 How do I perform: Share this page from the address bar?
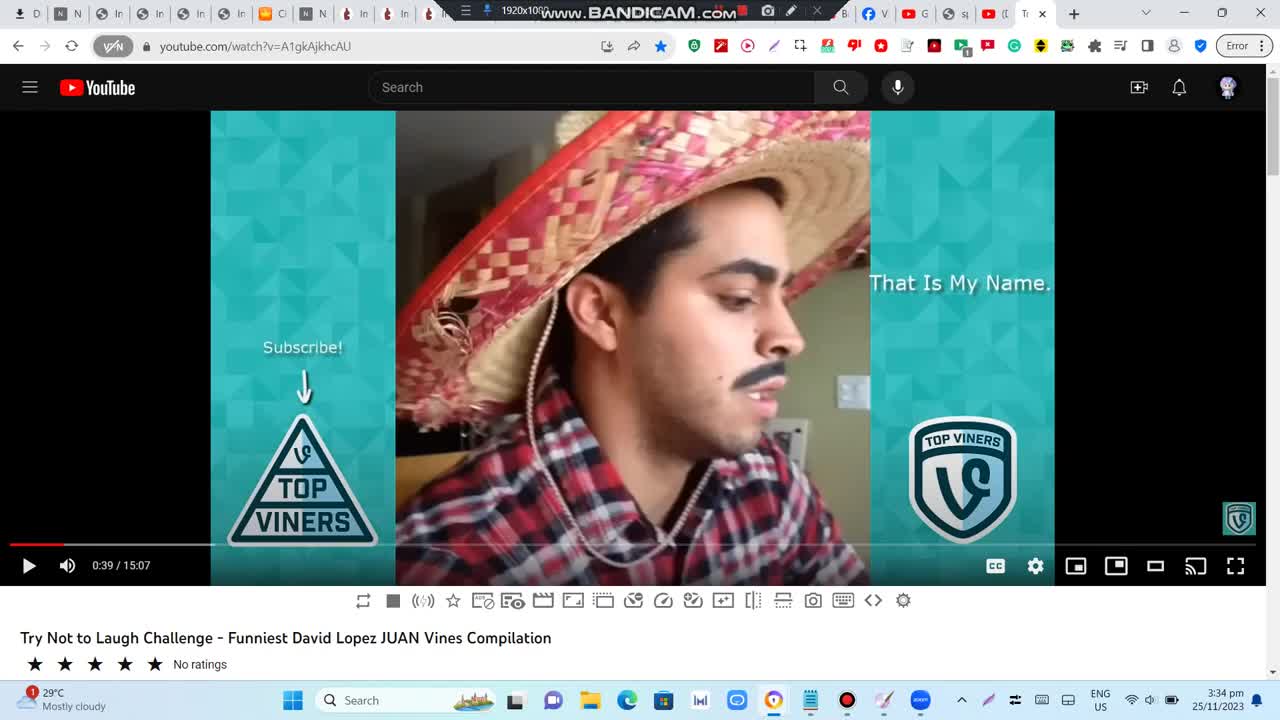[634, 46]
